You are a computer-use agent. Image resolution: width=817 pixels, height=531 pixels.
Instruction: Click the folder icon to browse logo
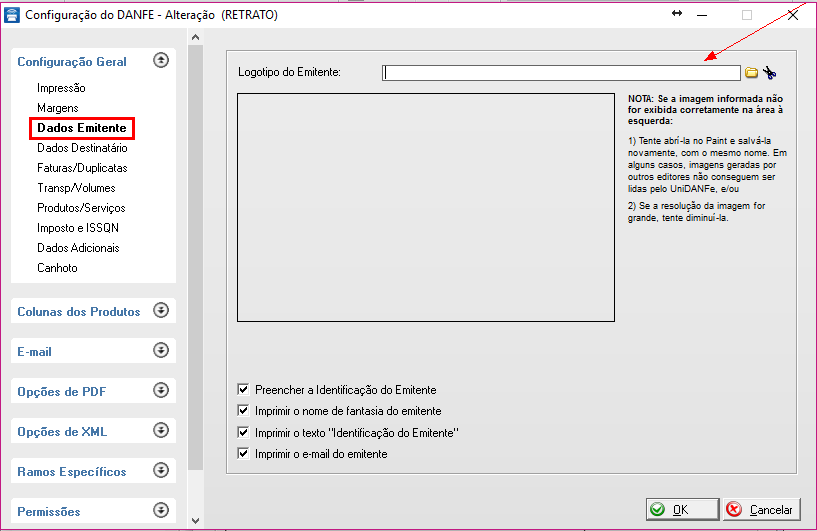752,73
